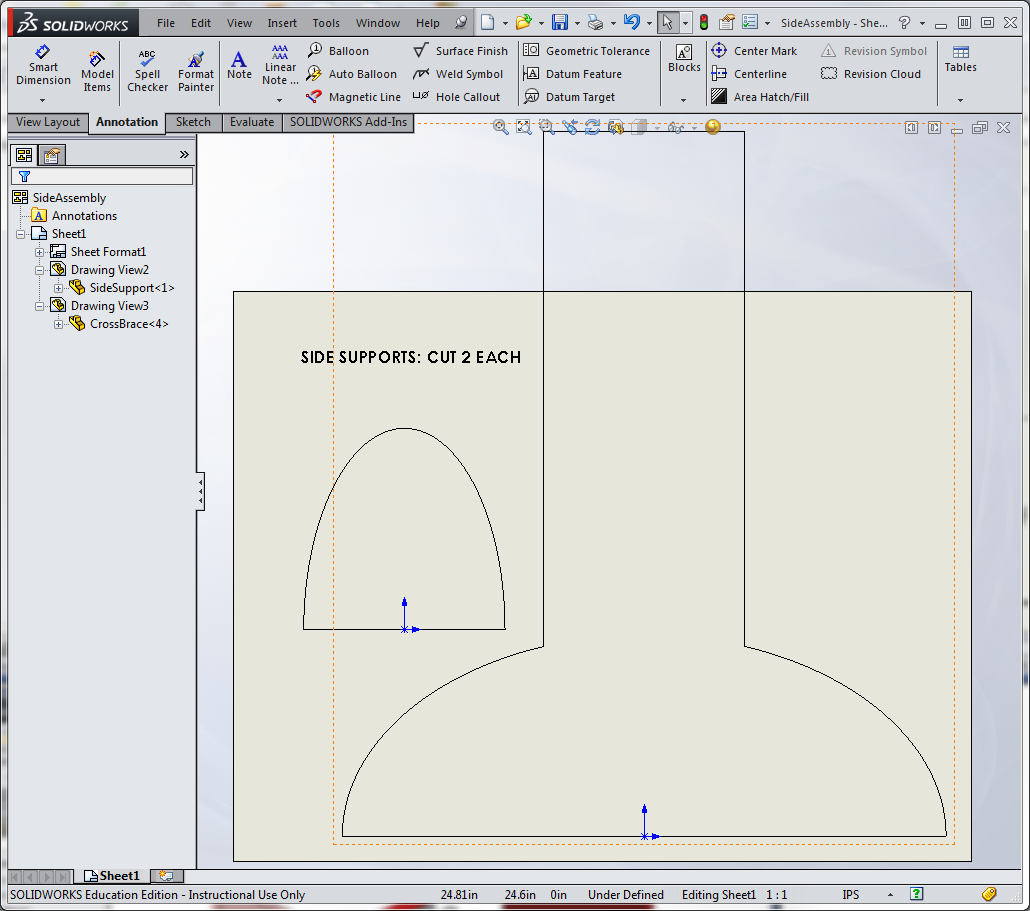This screenshot has width=1030, height=911.
Task: Insert a Magnetic Line
Action: 353,97
